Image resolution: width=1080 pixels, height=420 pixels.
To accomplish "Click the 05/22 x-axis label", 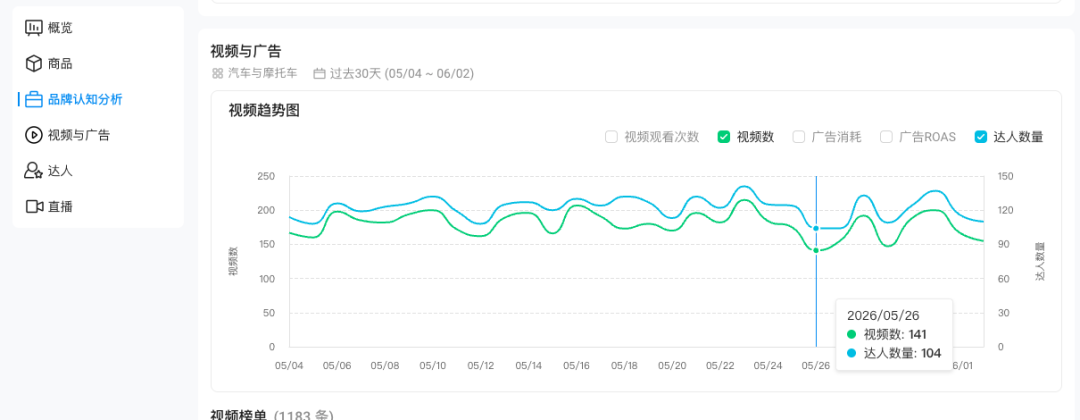I will point(720,366).
